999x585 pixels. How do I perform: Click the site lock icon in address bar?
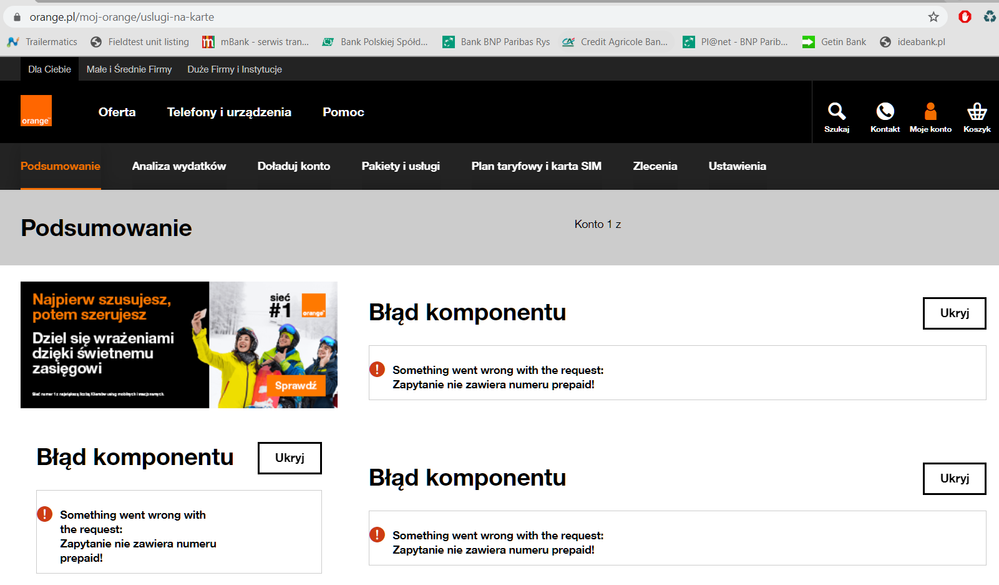coord(17,17)
